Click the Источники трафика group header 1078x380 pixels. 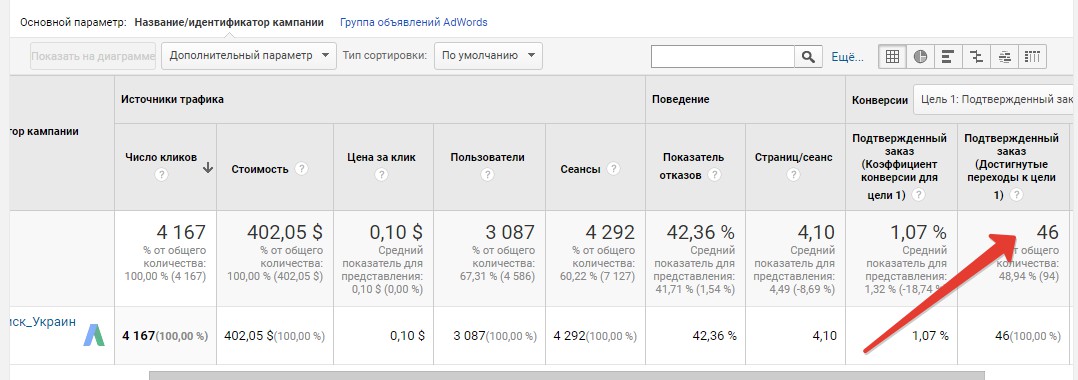tap(173, 99)
